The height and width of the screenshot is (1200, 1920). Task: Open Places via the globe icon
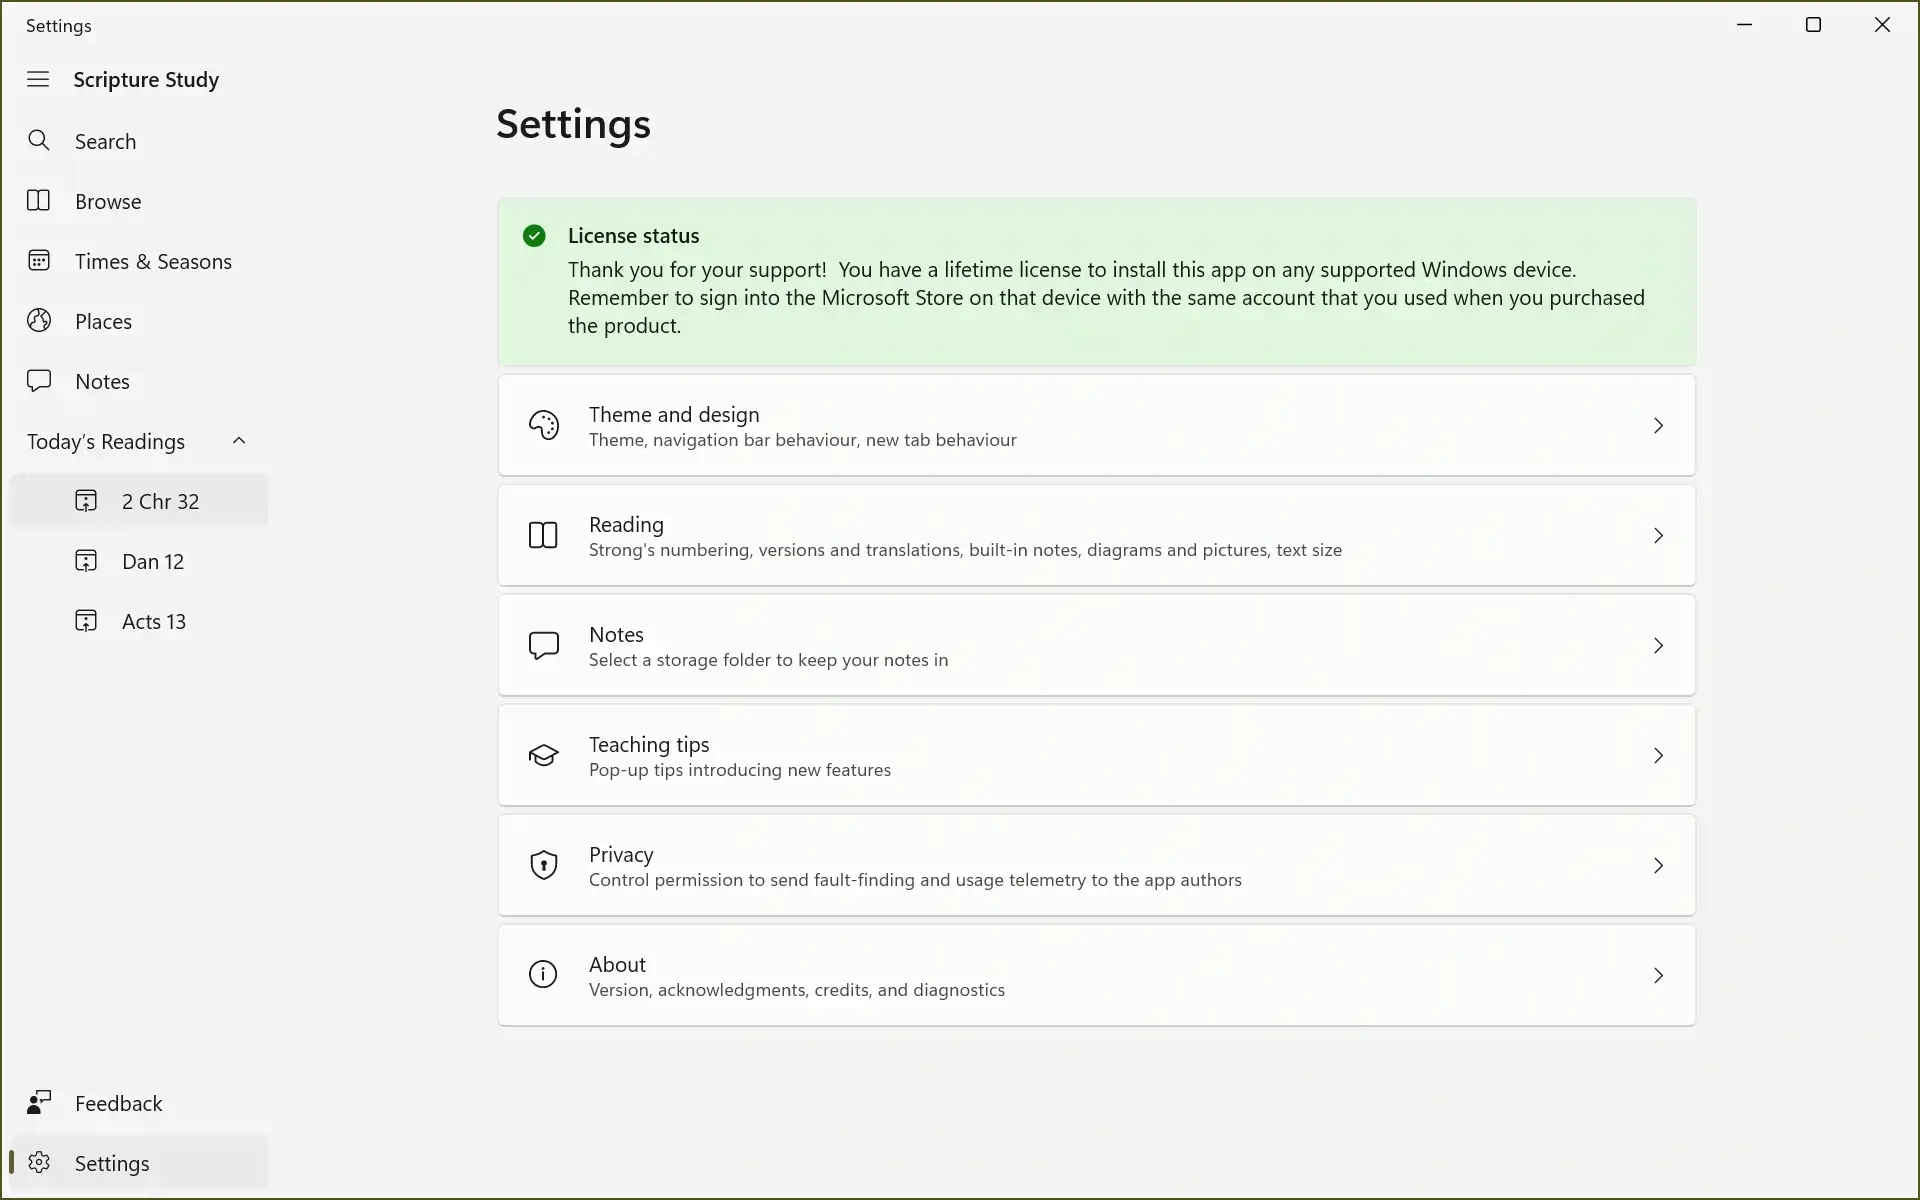coord(38,320)
